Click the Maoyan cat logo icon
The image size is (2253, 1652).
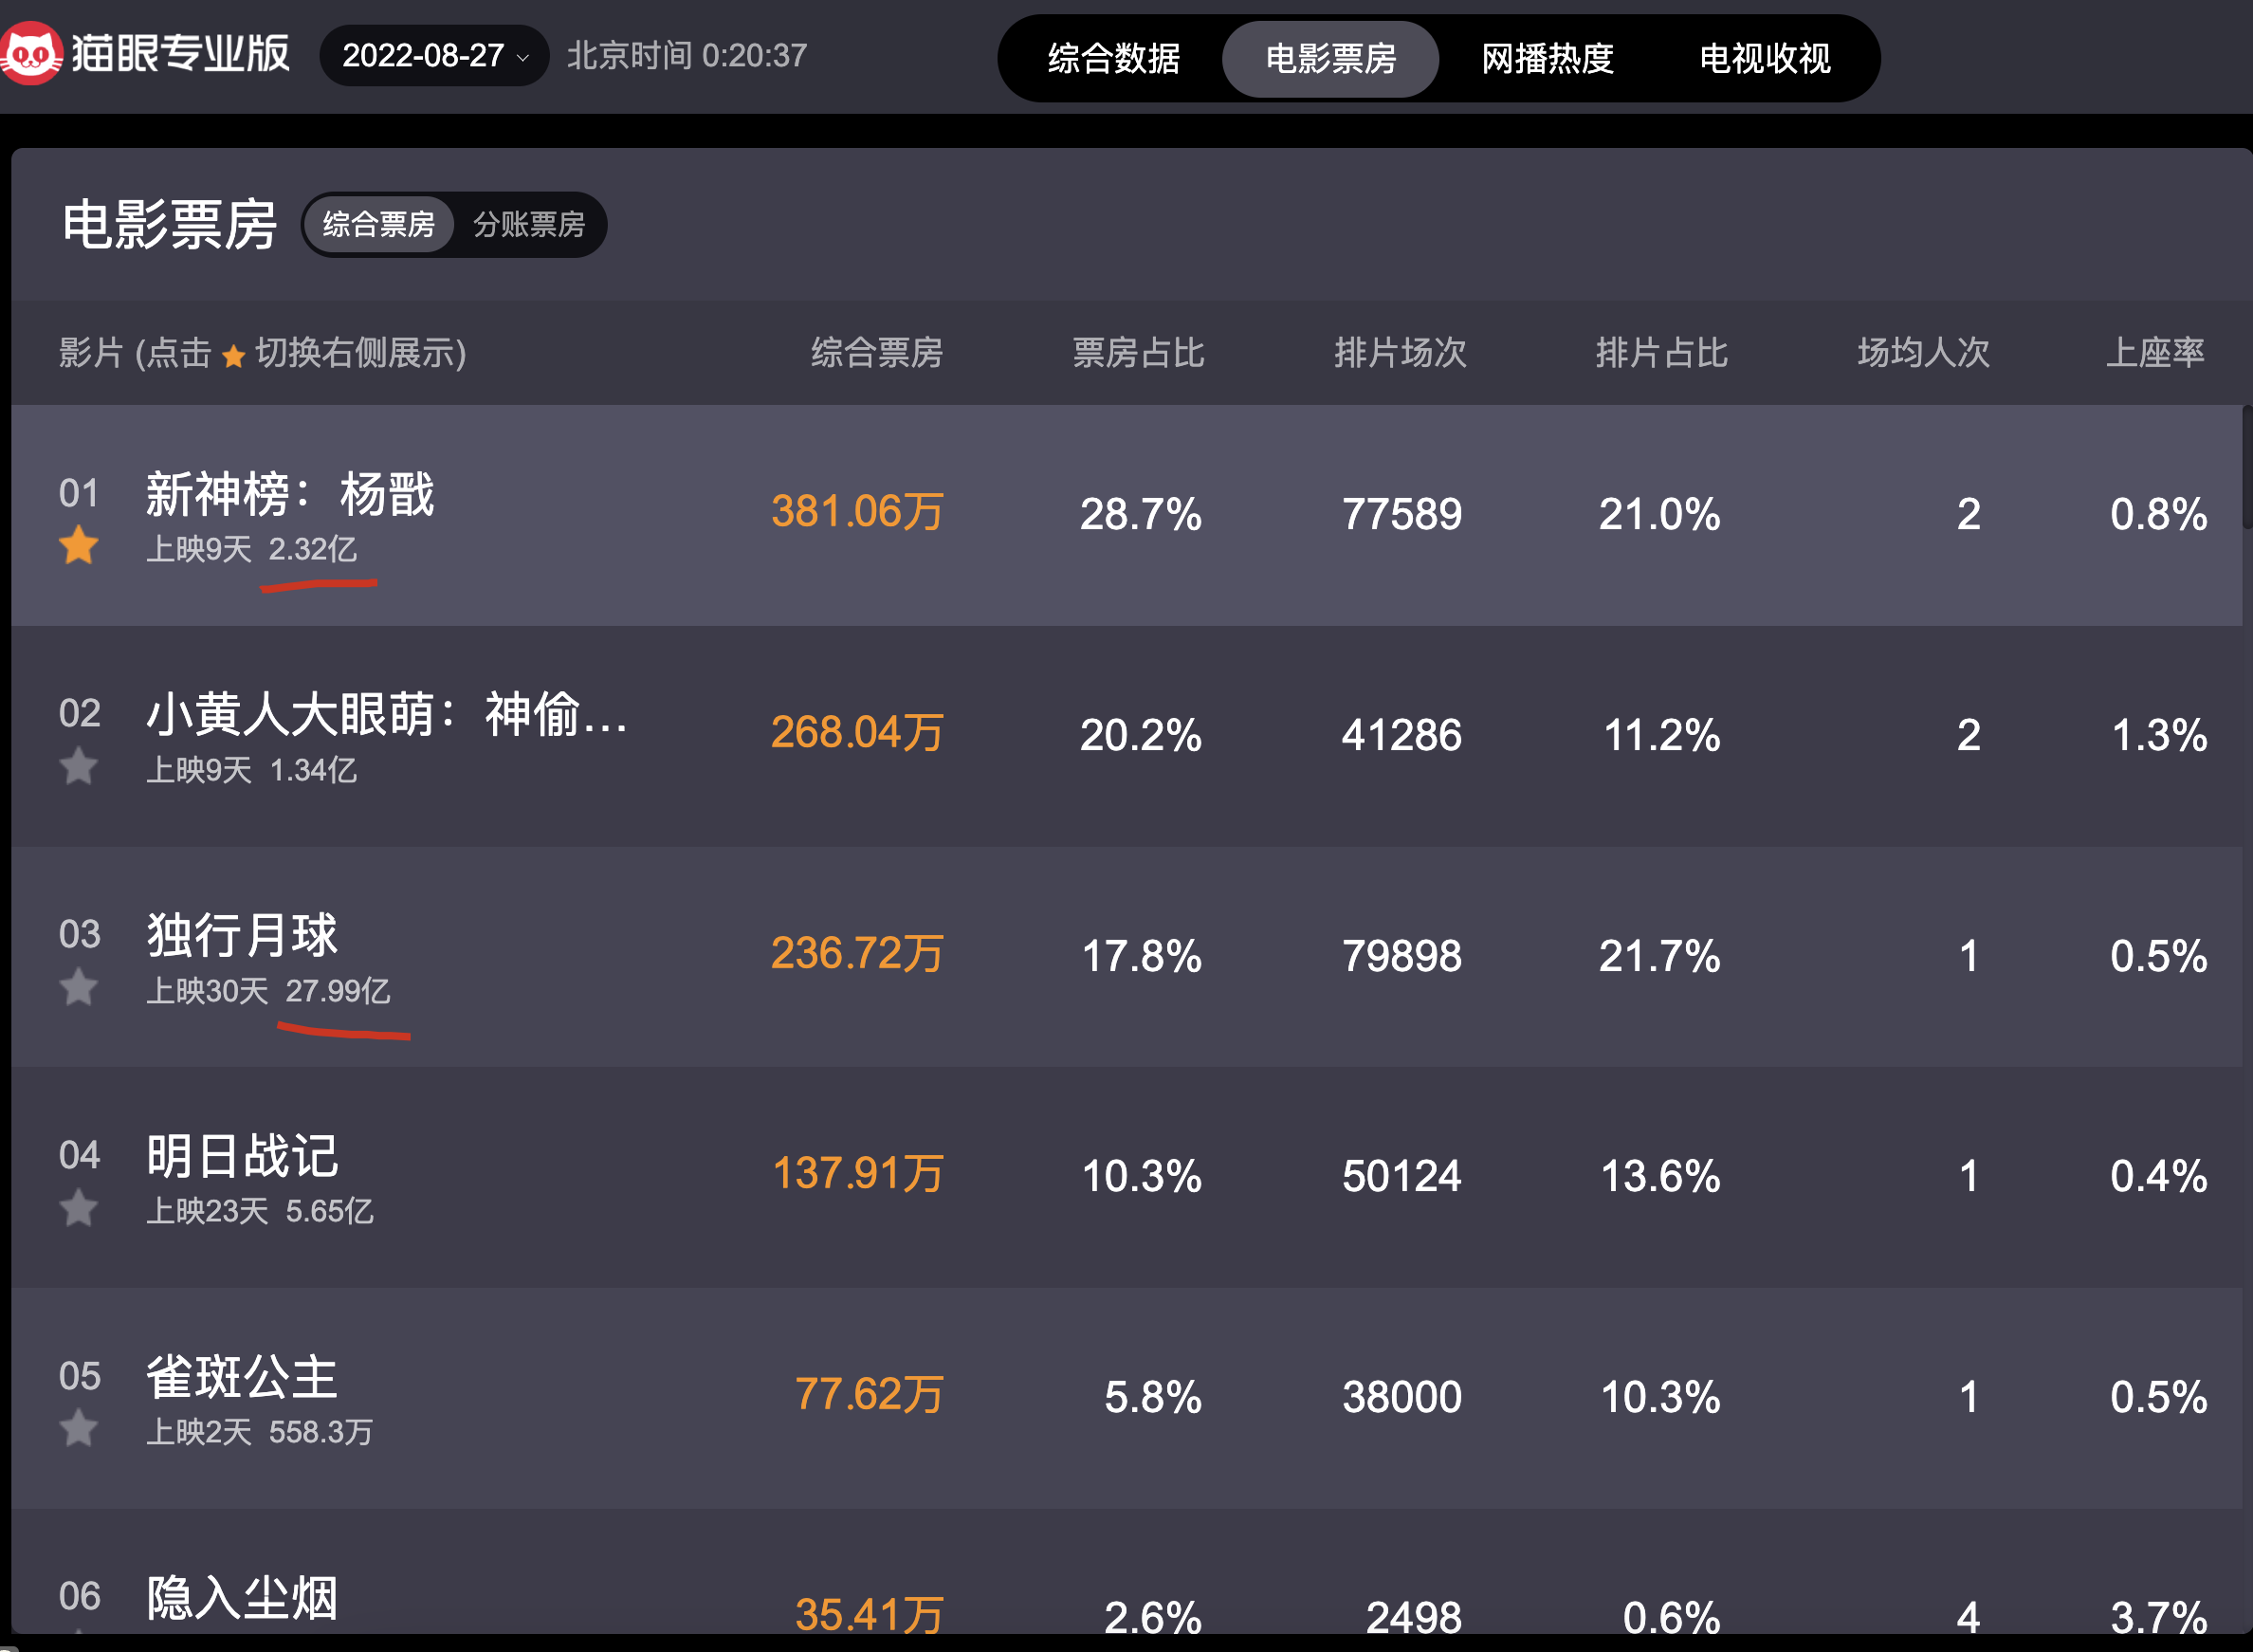click(x=32, y=54)
